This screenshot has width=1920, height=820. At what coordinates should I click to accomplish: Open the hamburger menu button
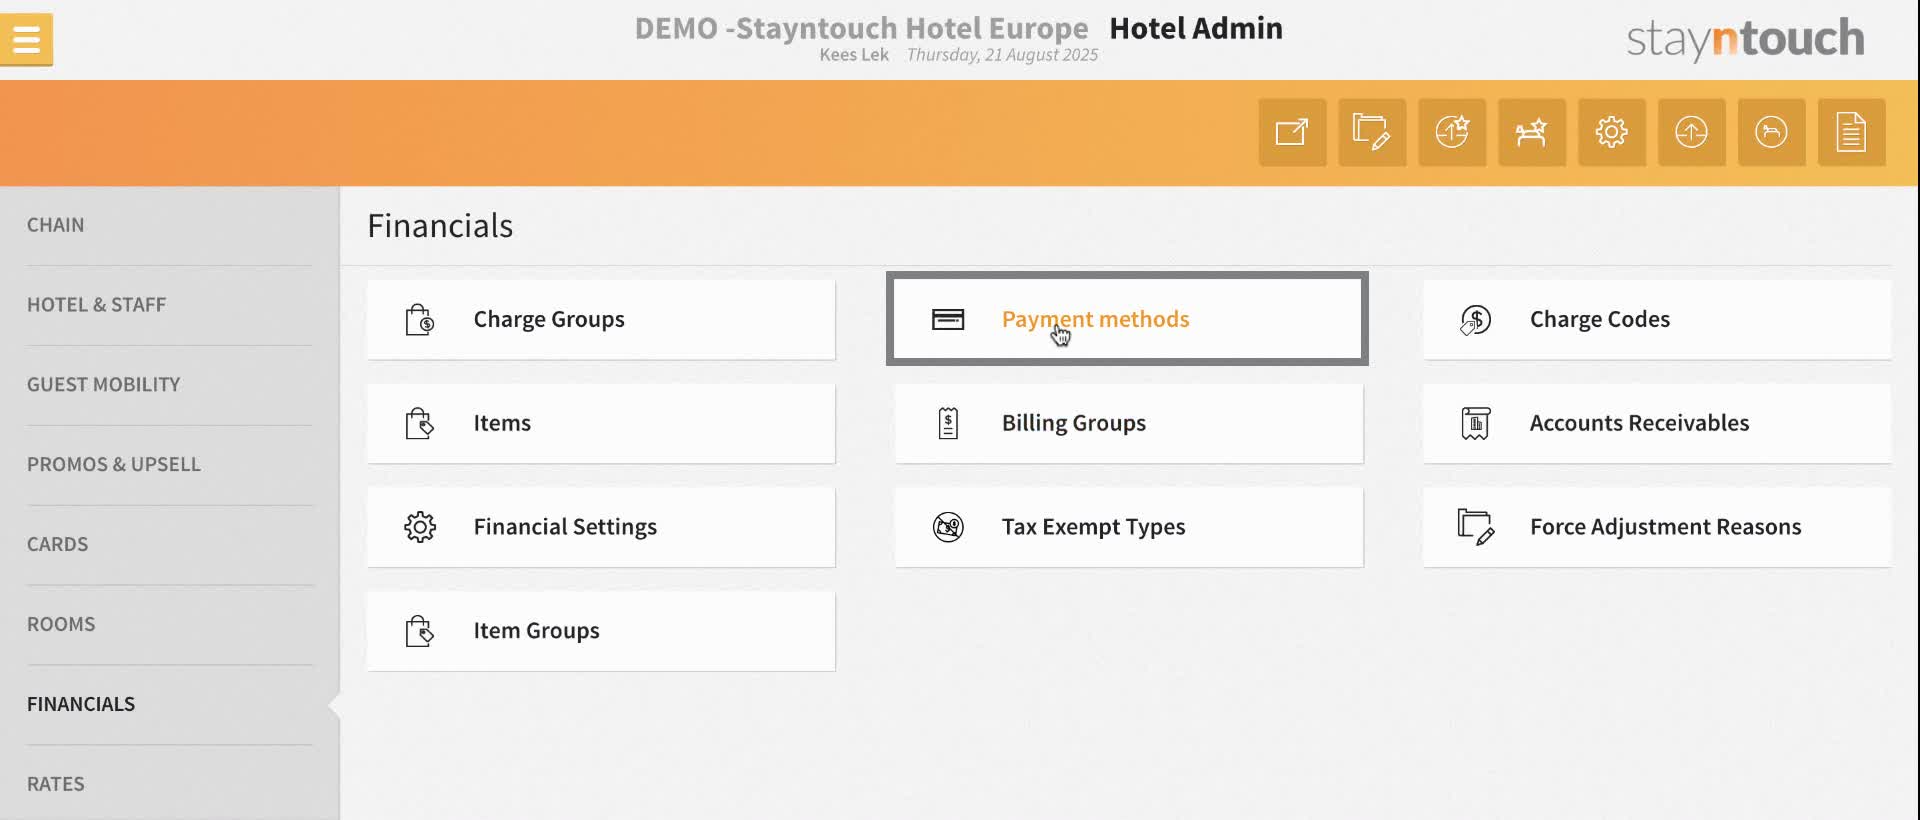(x=26, y=40)
